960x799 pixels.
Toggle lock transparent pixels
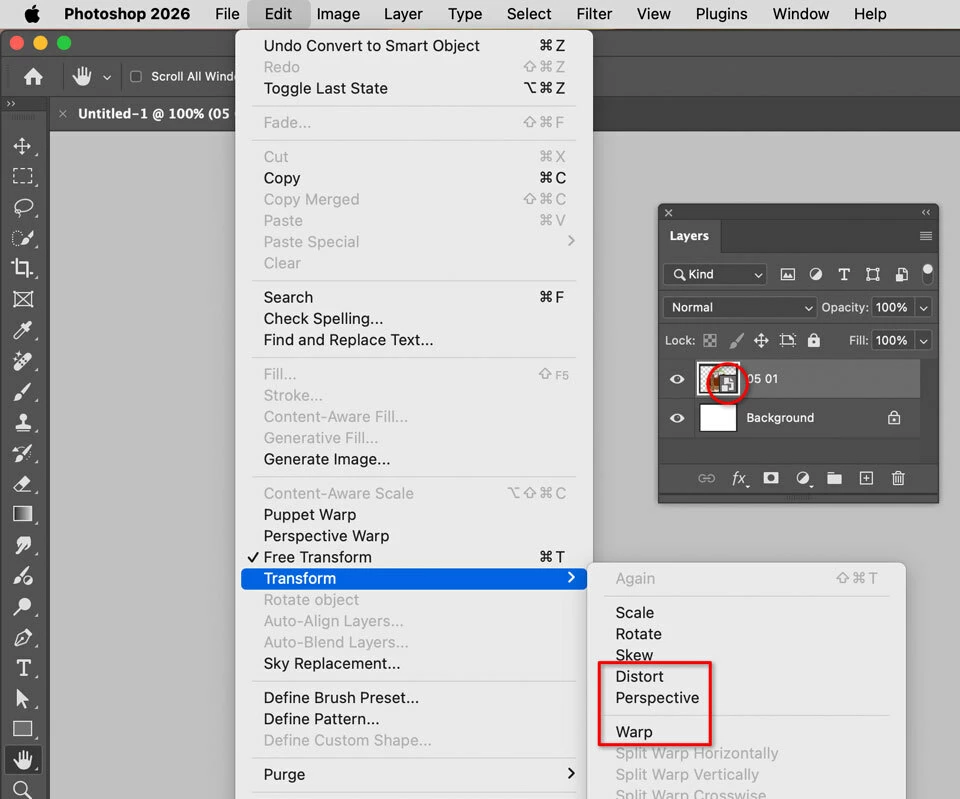pos(710,340)
